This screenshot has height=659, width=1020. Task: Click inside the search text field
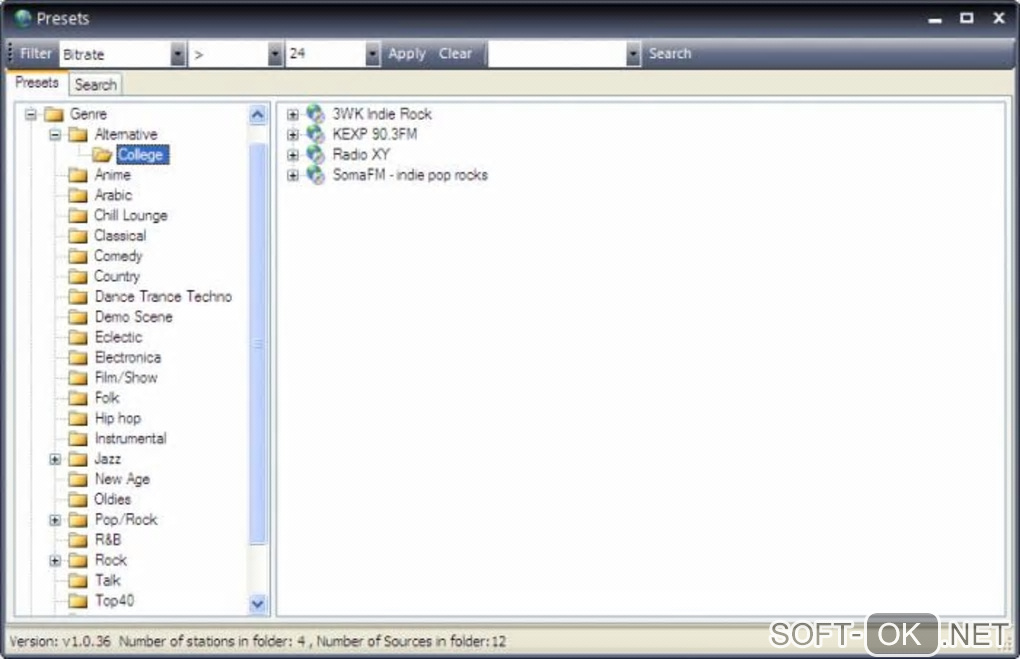pos(557,54)
